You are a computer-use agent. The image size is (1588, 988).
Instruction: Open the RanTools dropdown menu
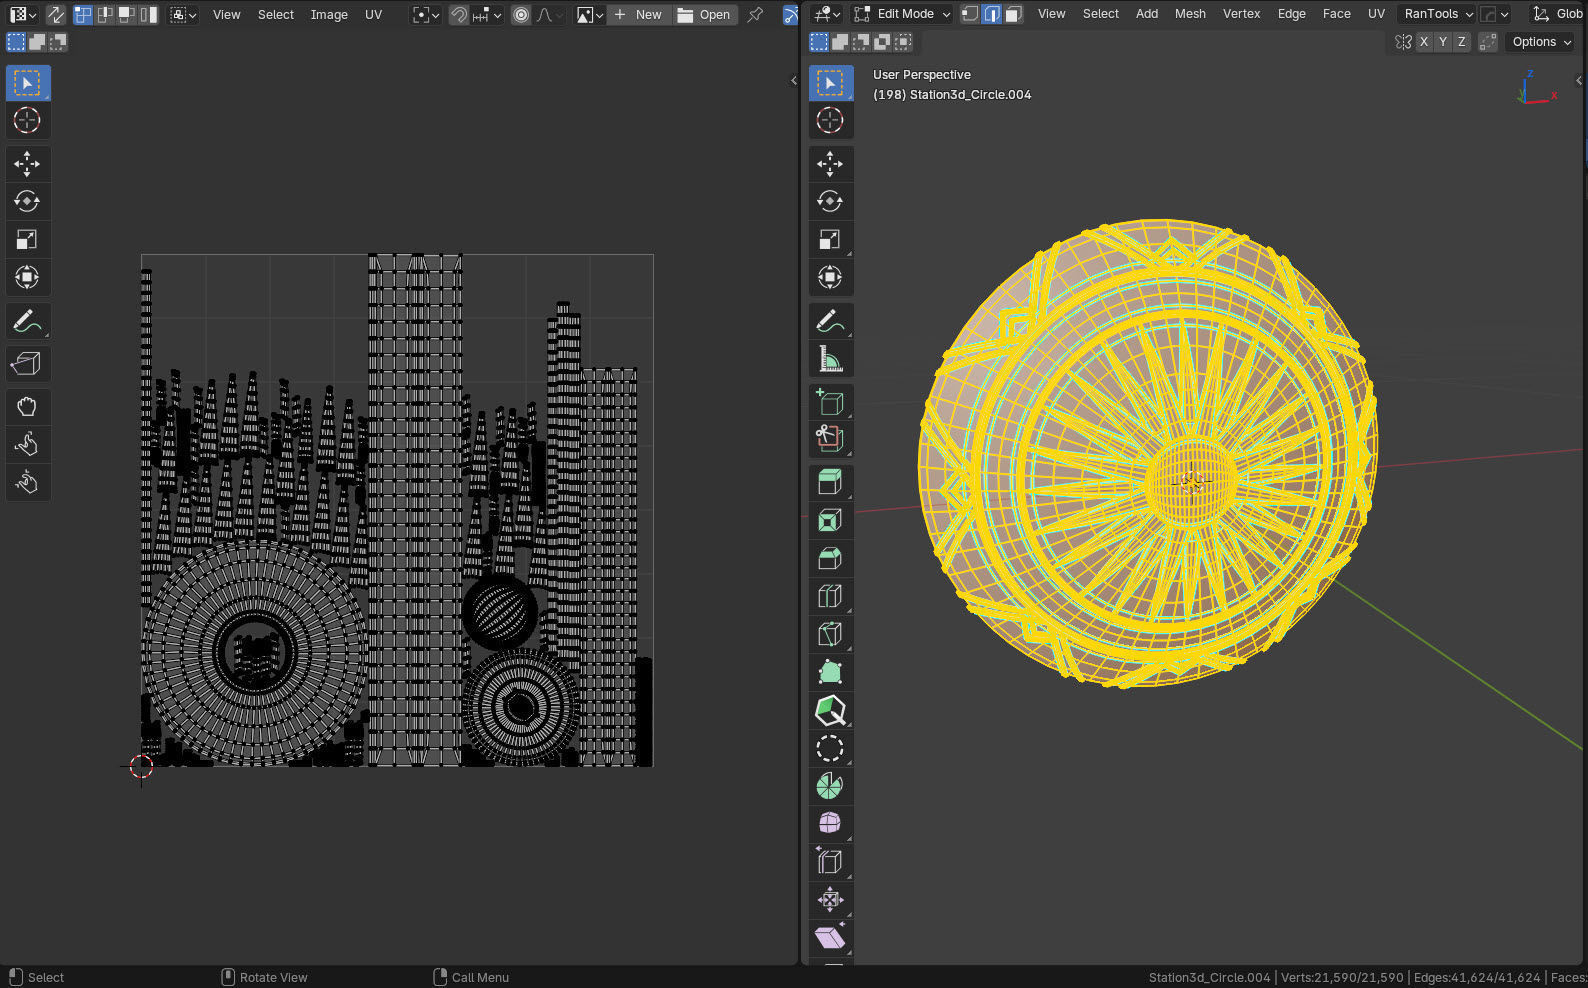(1438, 14)
